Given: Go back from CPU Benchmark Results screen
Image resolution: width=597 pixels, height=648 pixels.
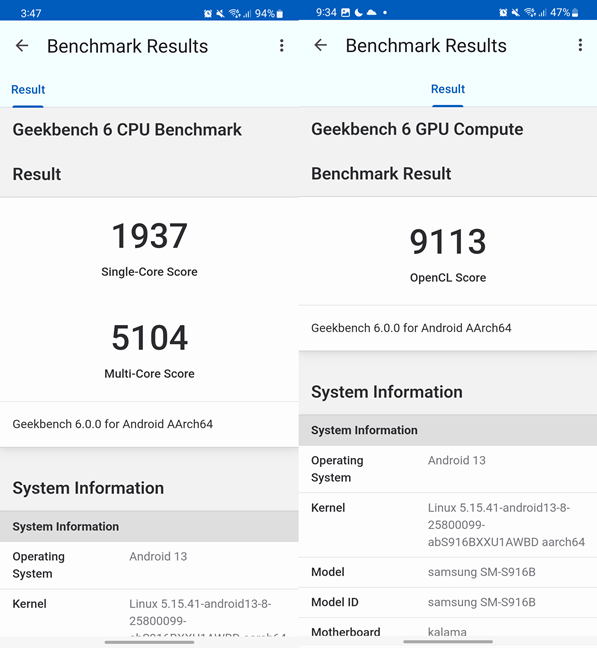Looking at the screenshot, I should pyautogui.click(x=22, y=45).
